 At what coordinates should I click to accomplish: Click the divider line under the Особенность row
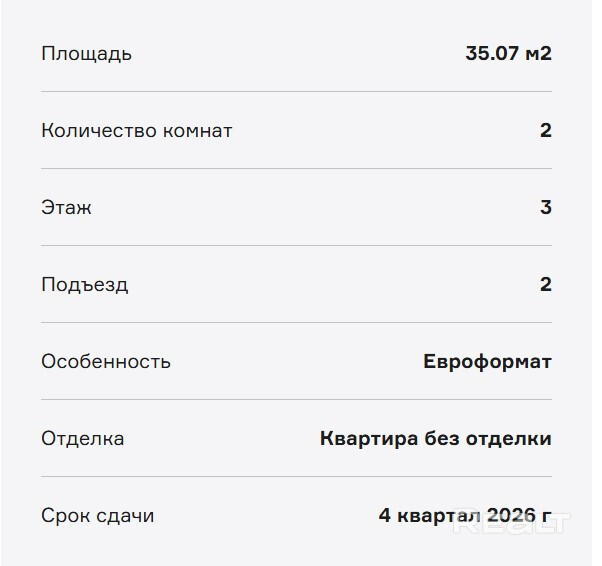296,400
